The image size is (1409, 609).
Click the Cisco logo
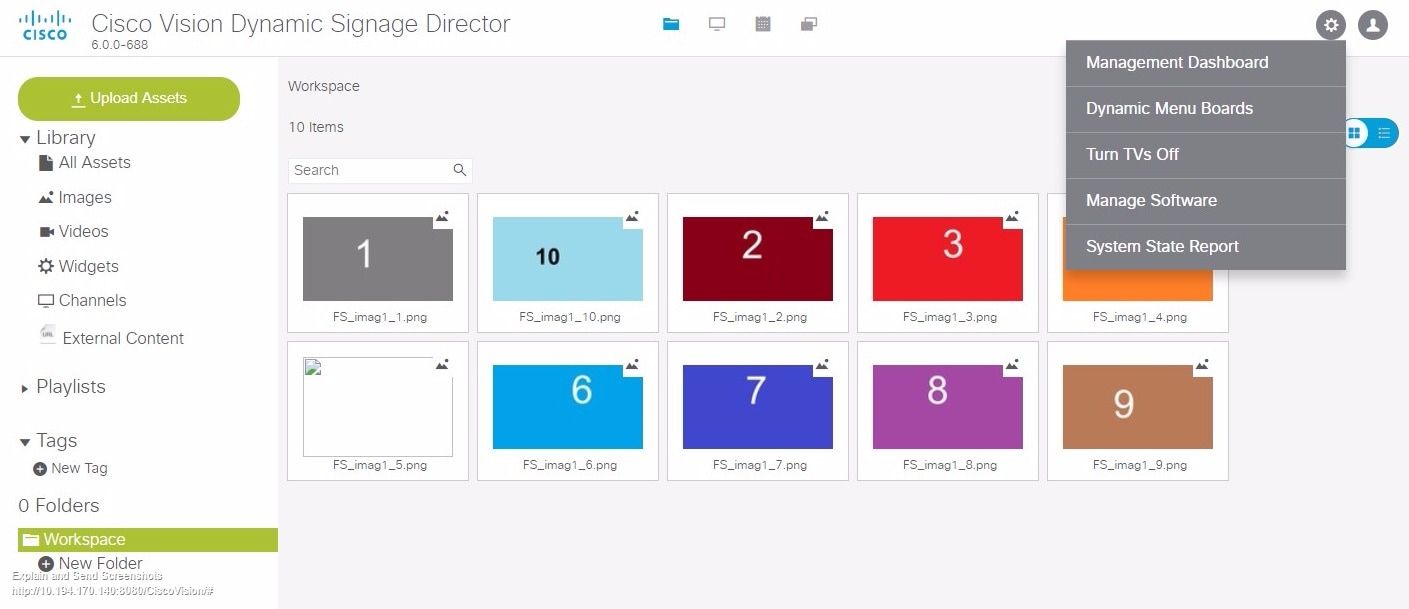pyautogui.click(x=45, y=25)
